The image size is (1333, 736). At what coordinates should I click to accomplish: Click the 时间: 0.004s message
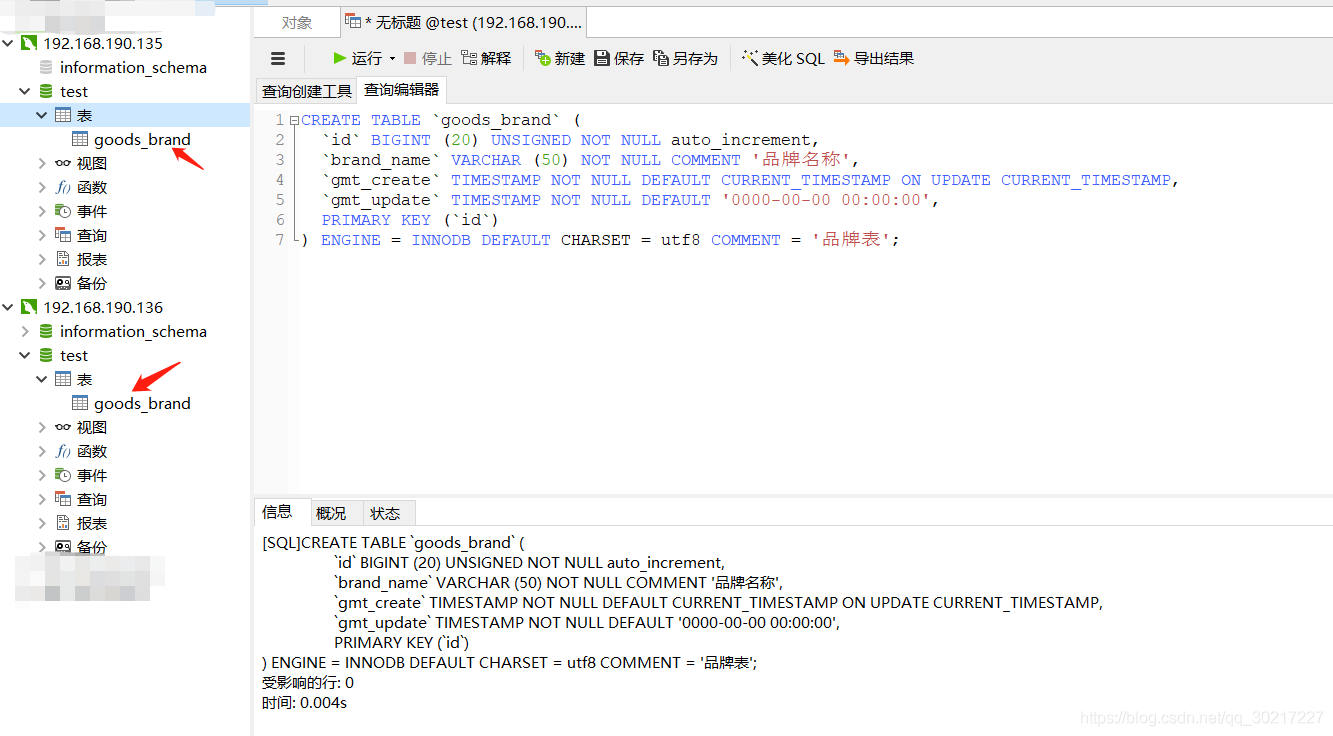(x=305, y=703)
